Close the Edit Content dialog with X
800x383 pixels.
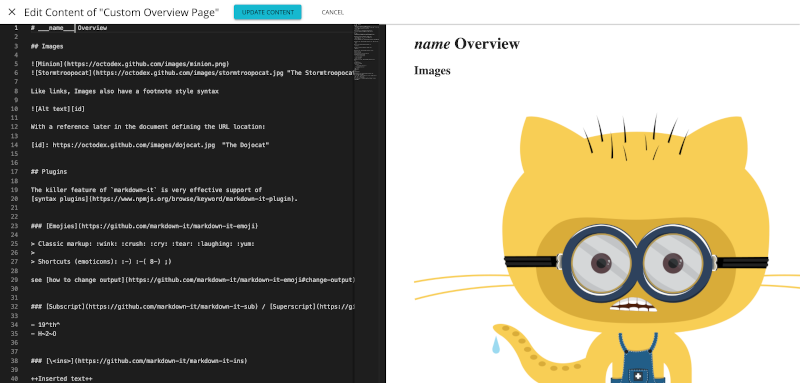click(x=12, y=12)
